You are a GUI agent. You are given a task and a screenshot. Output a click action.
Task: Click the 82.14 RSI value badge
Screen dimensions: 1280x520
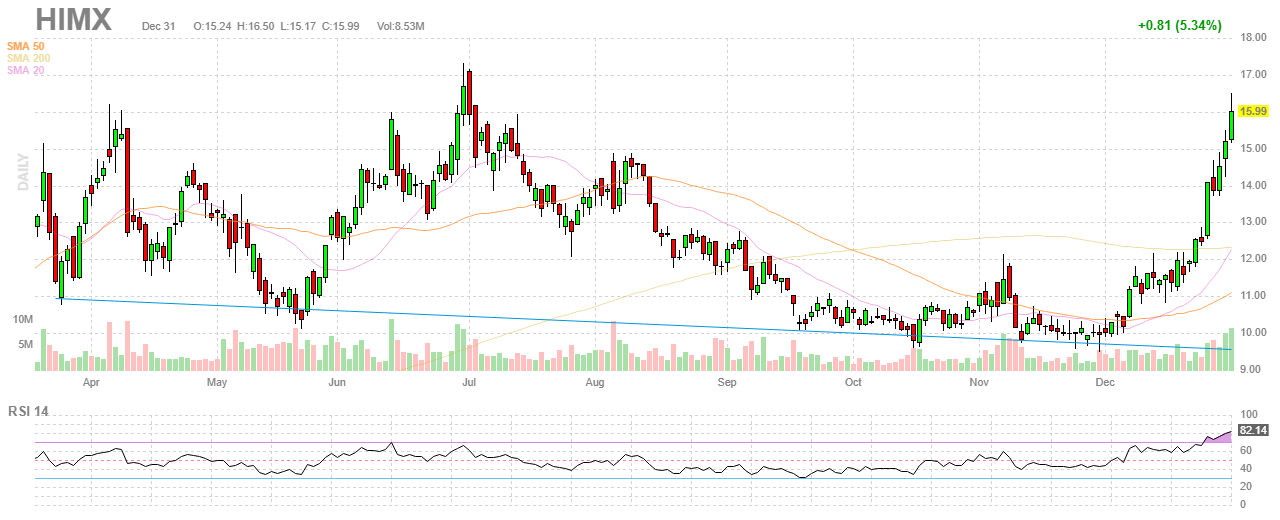click(1253, 430)
